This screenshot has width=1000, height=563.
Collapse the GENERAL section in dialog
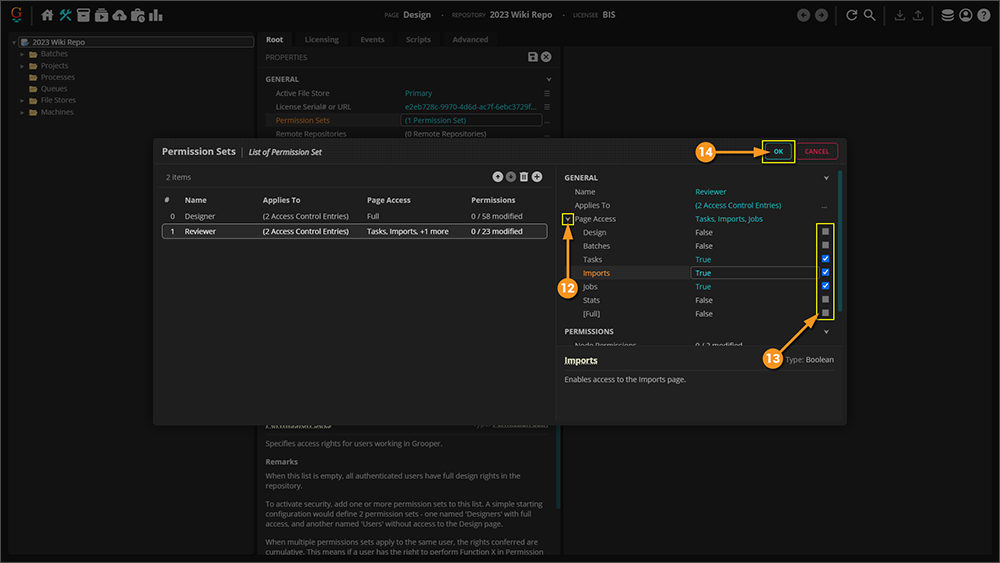pyautogui.click(x=826, y=178)
